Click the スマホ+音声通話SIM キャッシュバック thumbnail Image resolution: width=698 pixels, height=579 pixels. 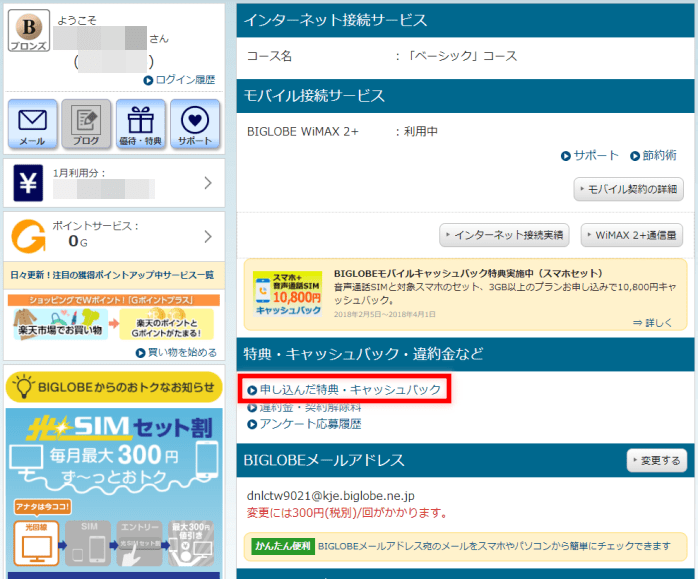288,293
